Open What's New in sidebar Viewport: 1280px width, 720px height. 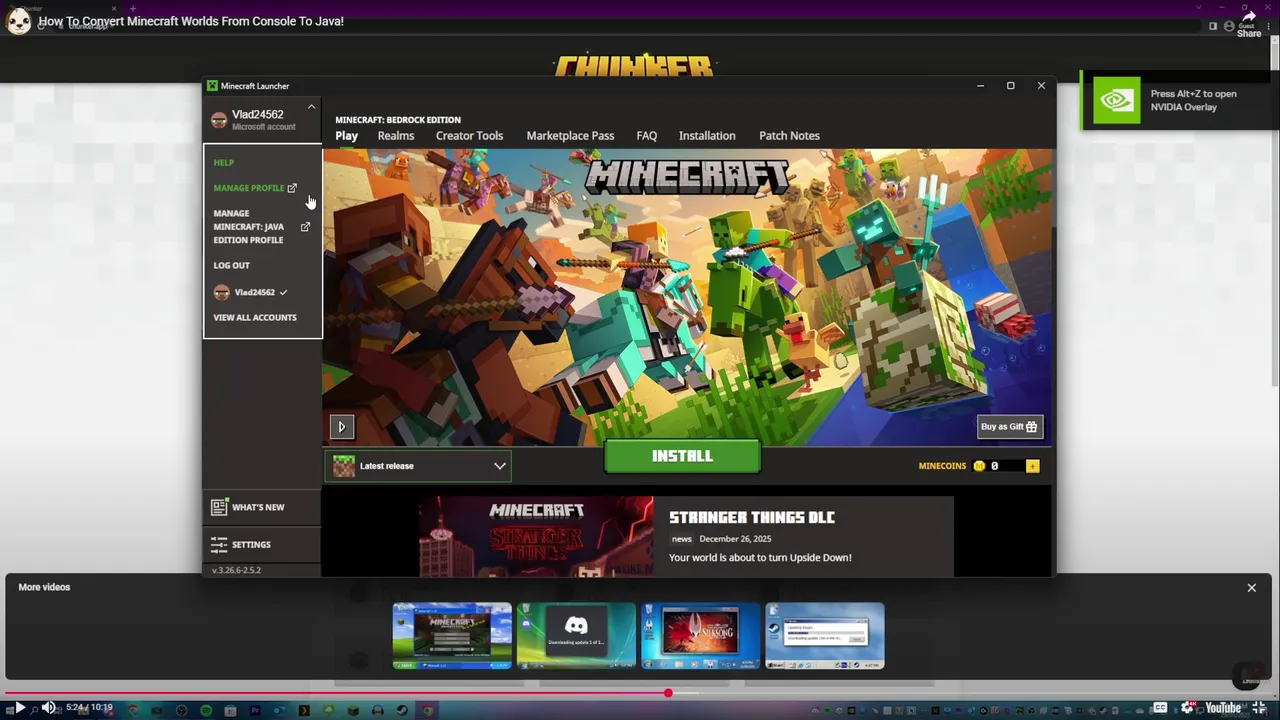click(262, 507)
